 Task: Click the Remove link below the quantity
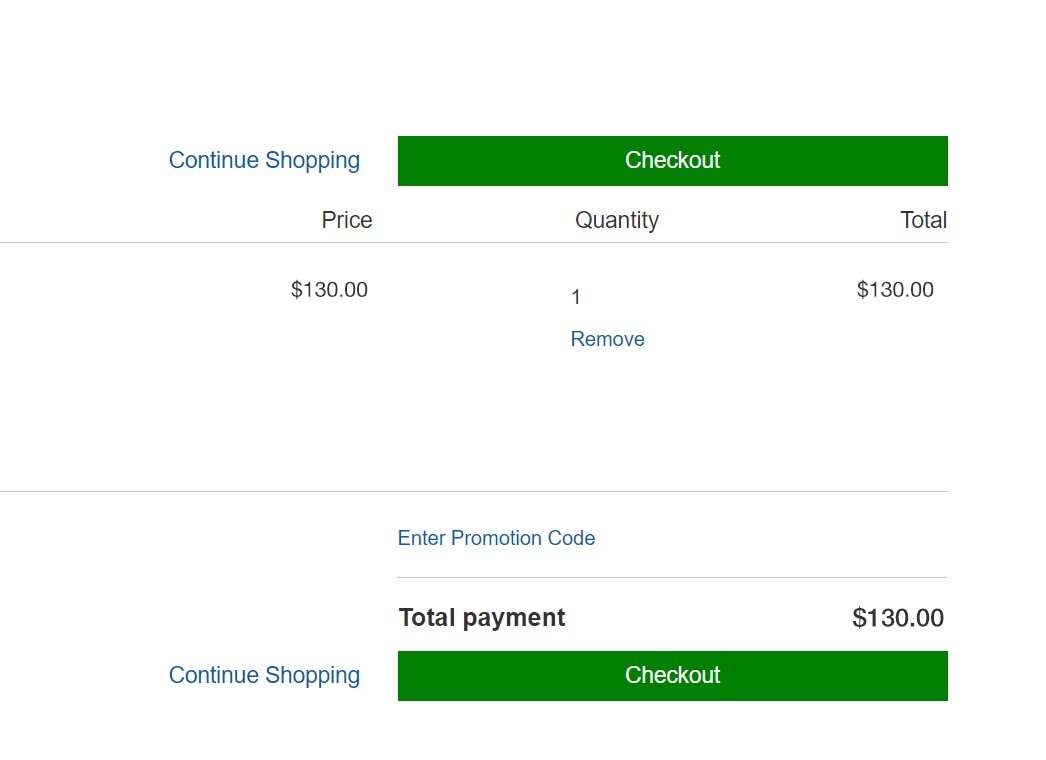pos(607,339)
